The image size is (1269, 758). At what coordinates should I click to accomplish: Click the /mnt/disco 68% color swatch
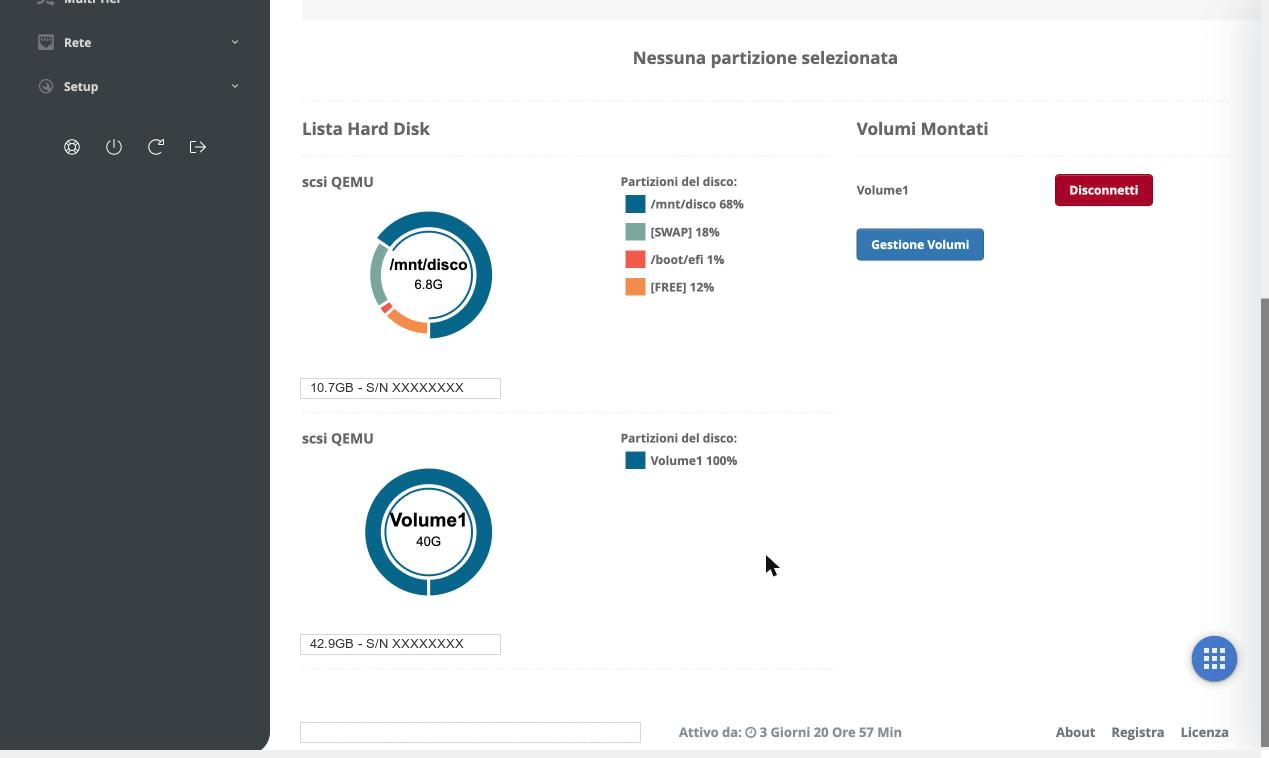(635, 204)
